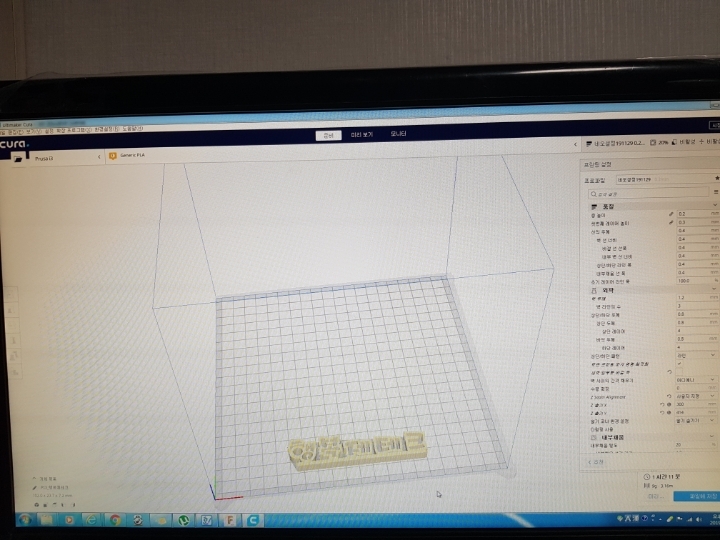The width and height of the screenshot is (720, 540).
Task: Click the print time clock icon
Action: tap(647, 477)
